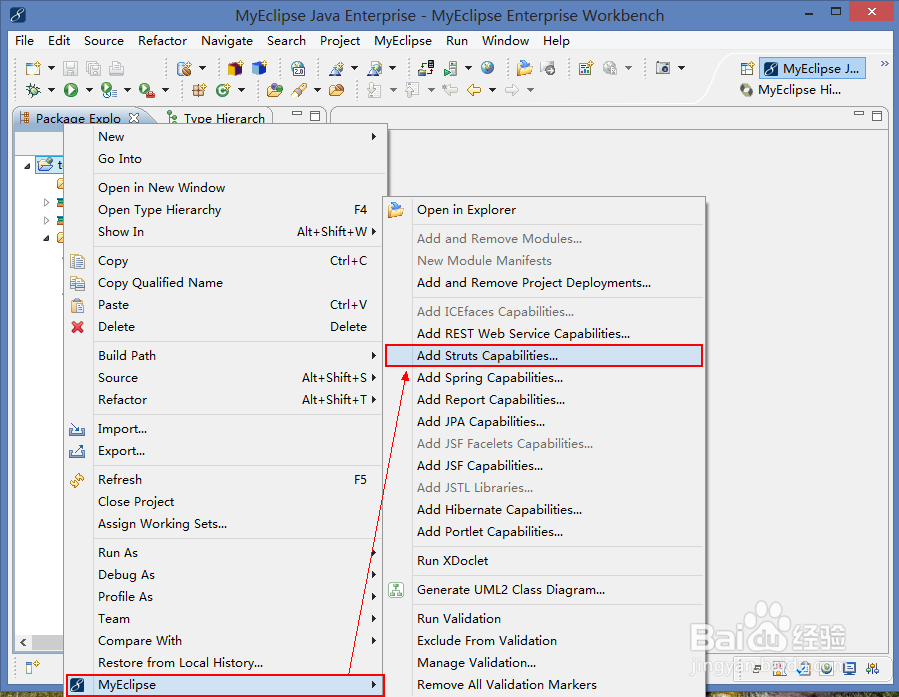Open the File menu
Viewport: 899px width, 697px height.
pos(24,41)
